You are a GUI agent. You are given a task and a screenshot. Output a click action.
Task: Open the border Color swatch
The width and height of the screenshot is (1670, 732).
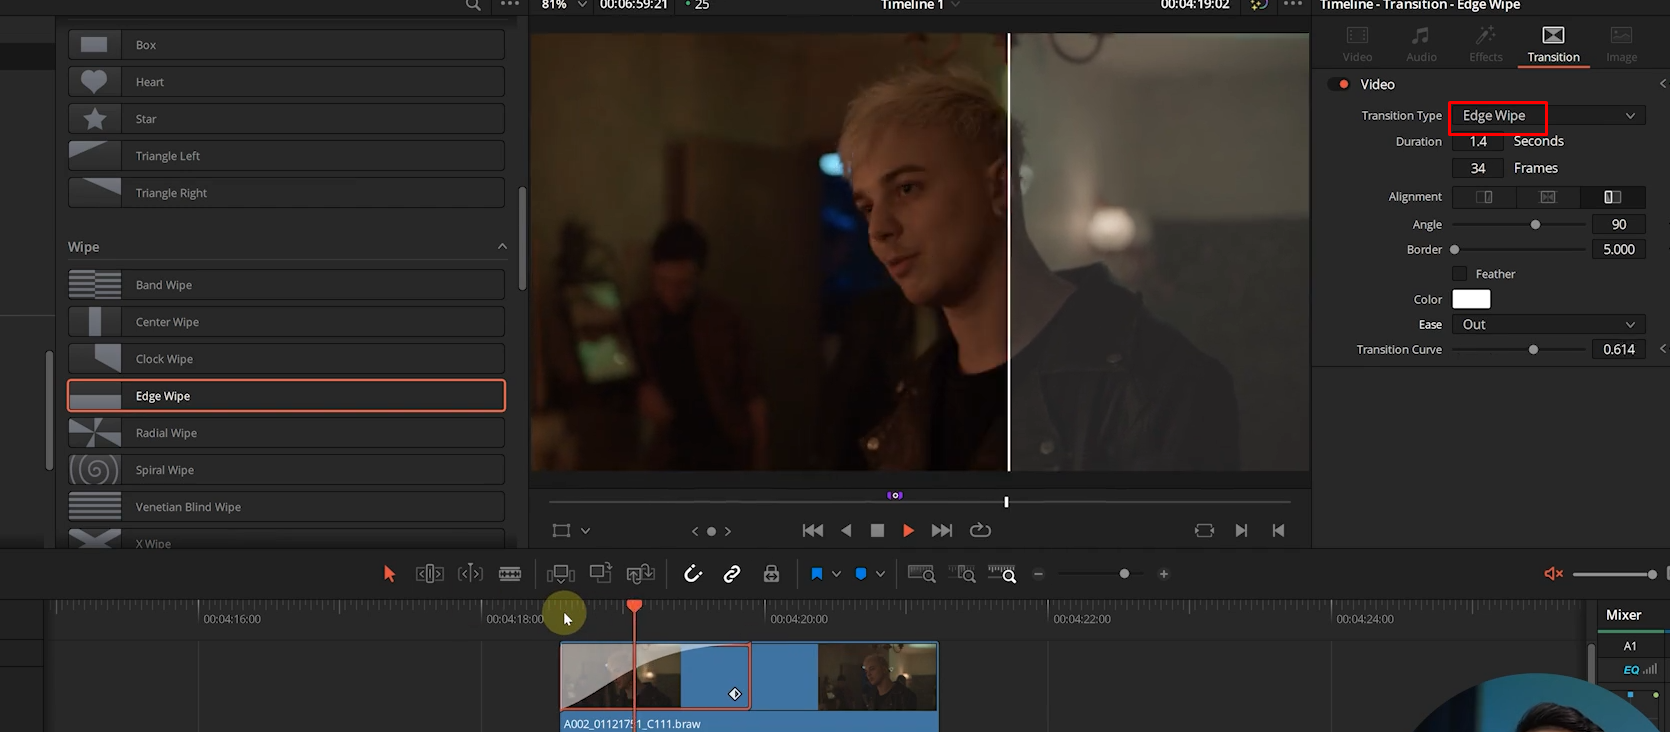1471,299
